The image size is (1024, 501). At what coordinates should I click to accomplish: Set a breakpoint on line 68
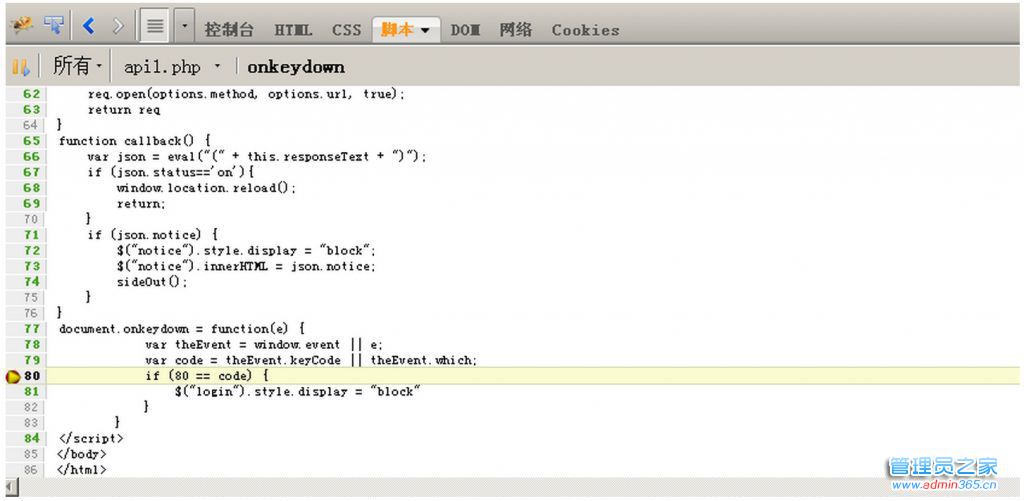[31, 188]
